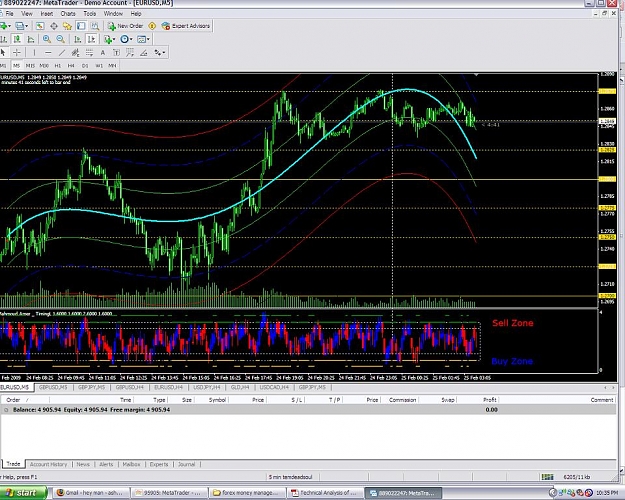Screen dimensions: 625x500
Task: Open the View menu
Action: [x=27, y=14]
